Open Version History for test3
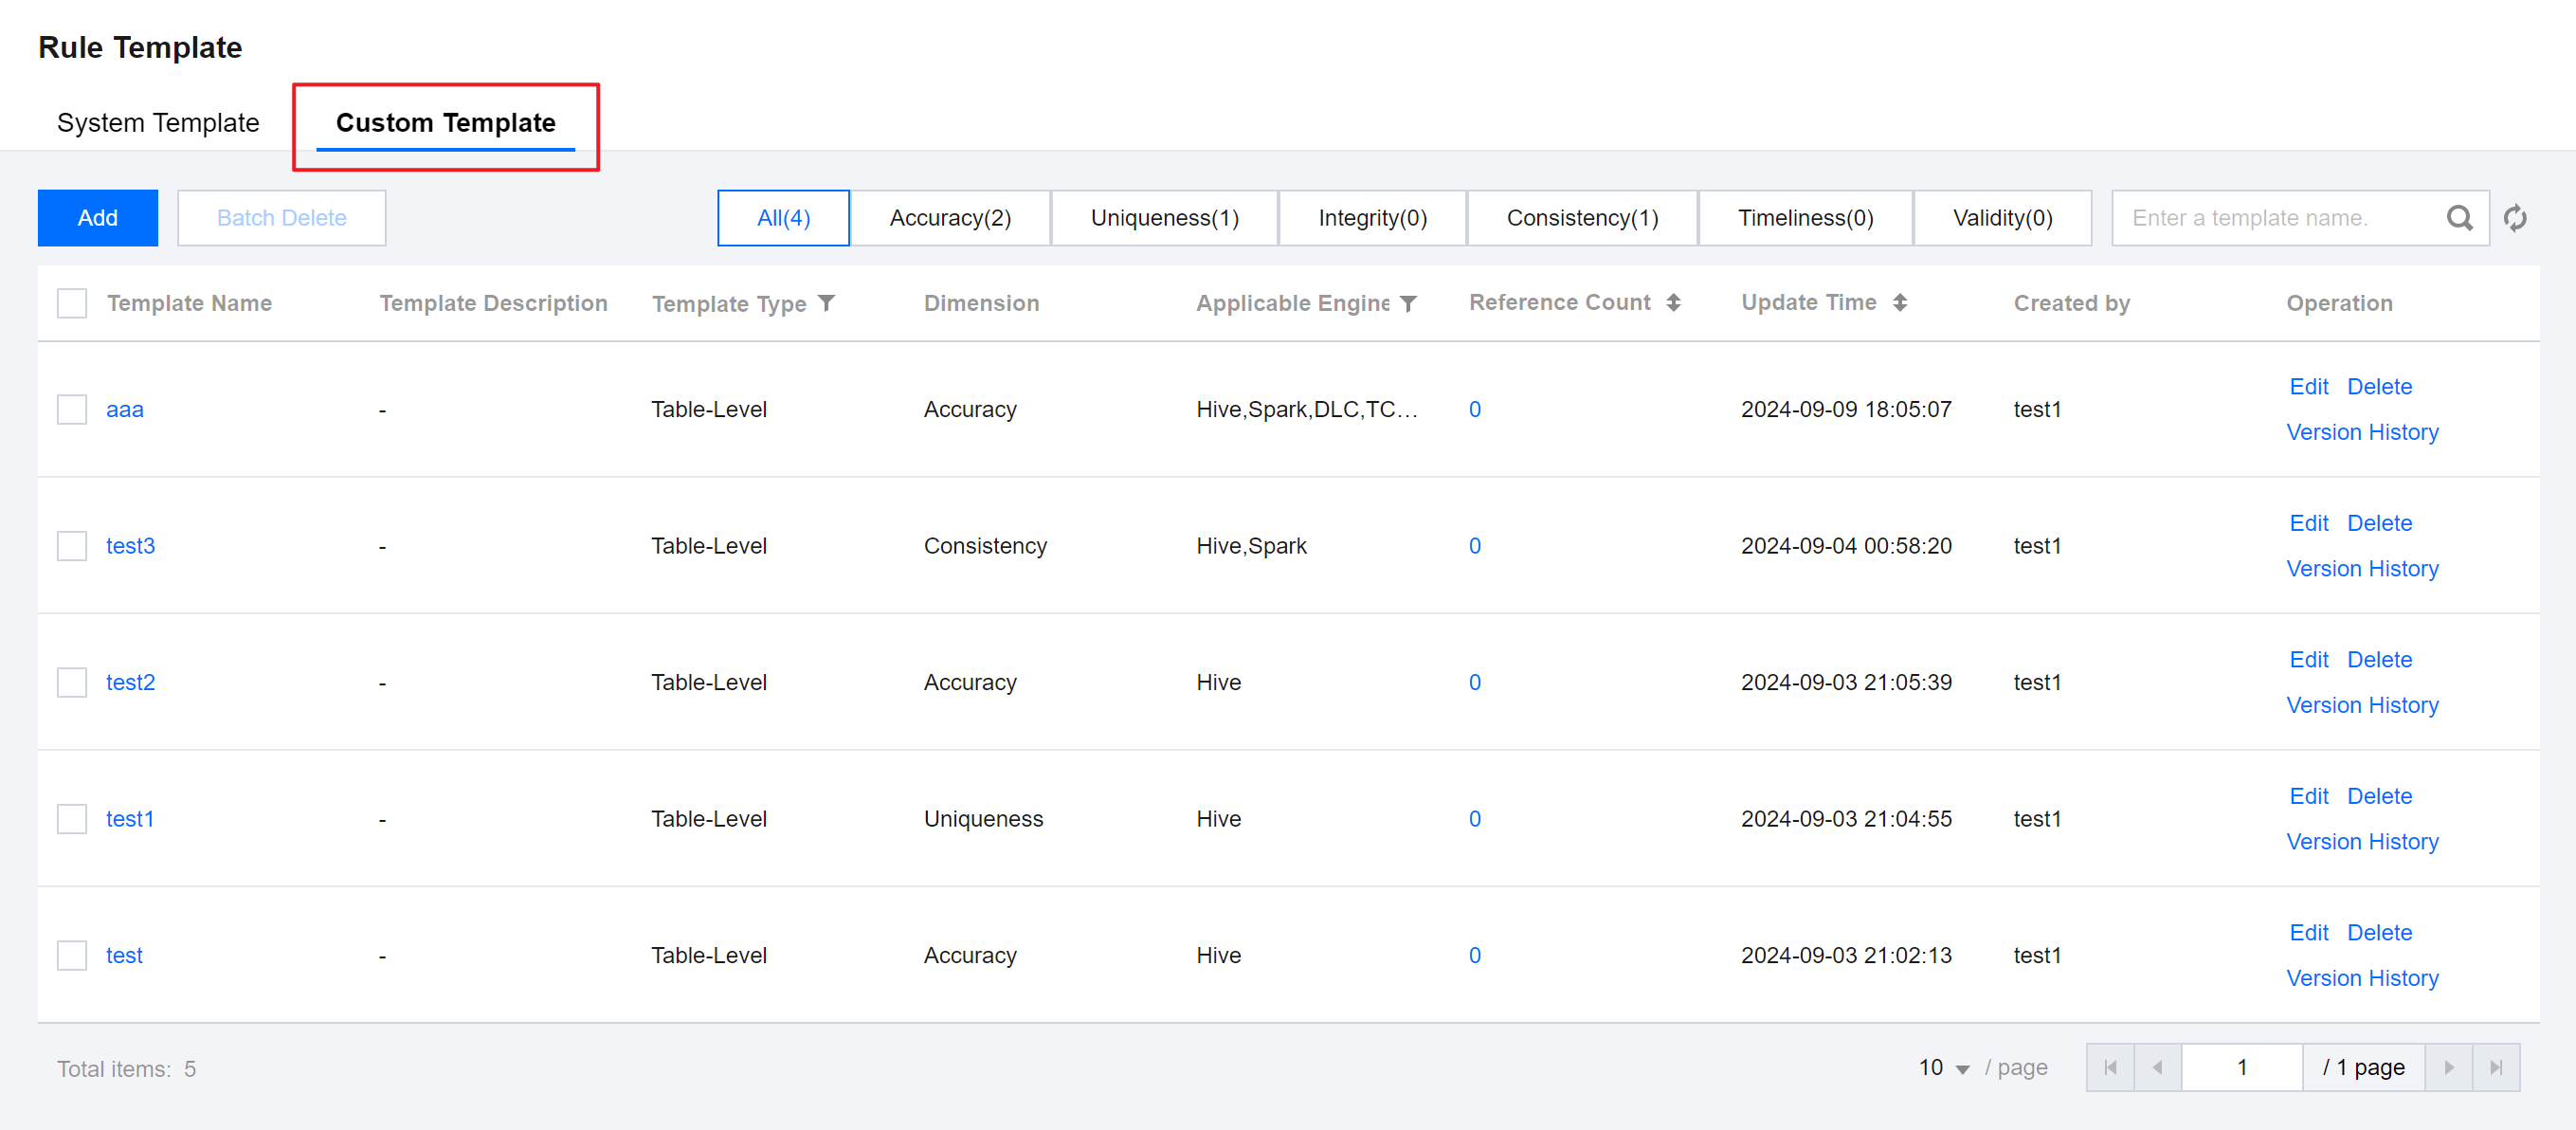2576x1130 pixels. coord(2362,569)
